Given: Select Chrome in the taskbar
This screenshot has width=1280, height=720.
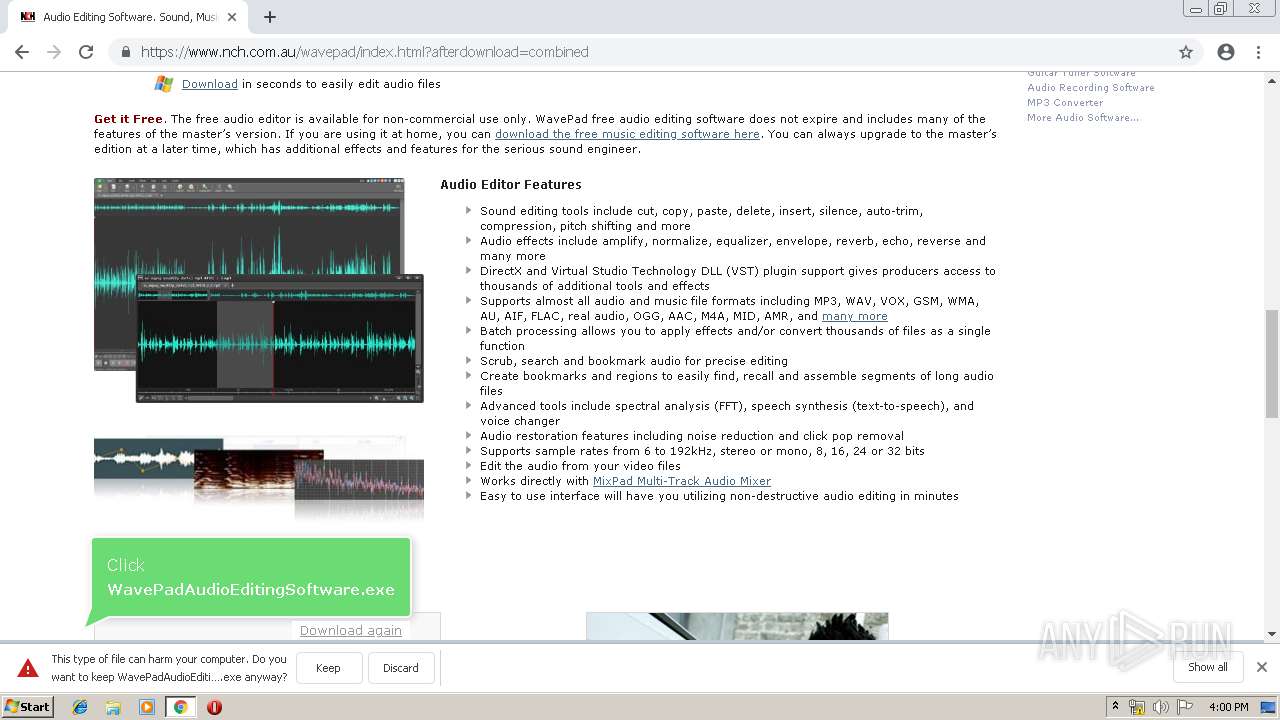Looking at the screenshot, I should tap(180, 707).
